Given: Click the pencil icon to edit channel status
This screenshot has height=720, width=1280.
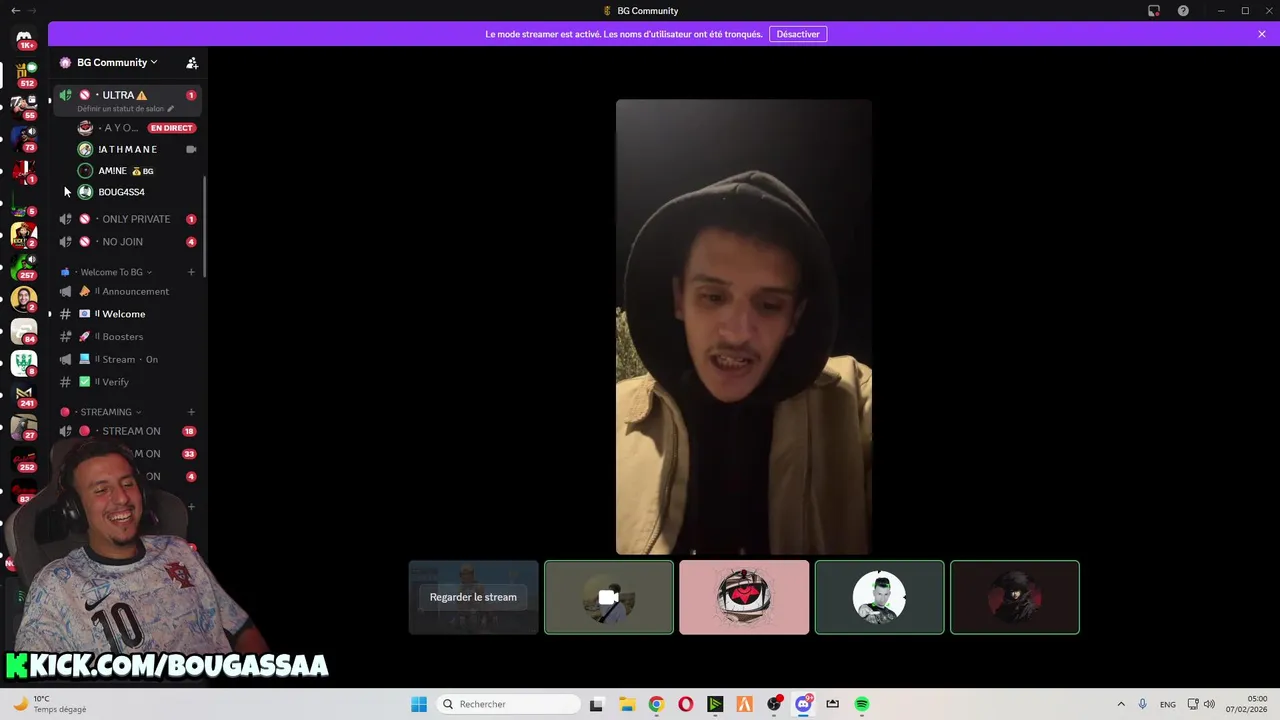Looking at the screenshot, I should pos(171,108).
